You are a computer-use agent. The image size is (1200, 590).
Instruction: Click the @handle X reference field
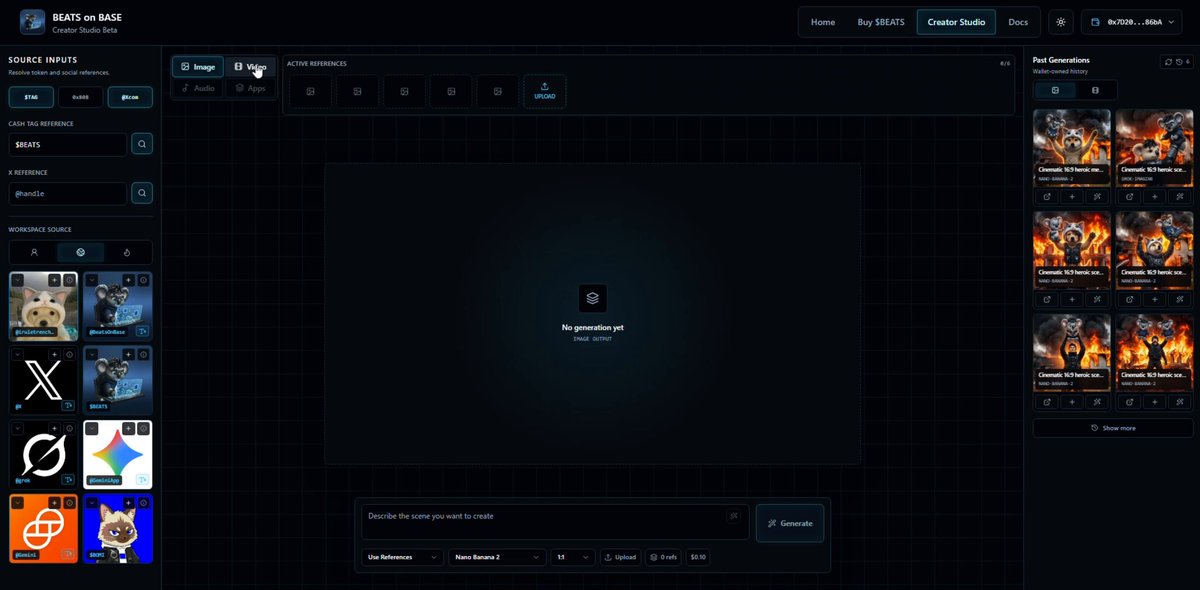pos(68,193)
